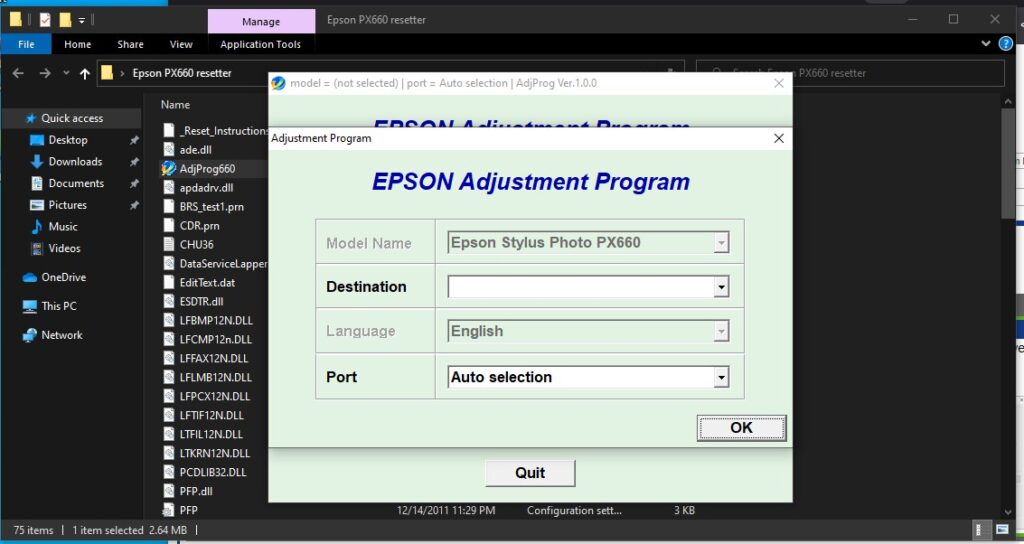Open the Language dropdown arrow
Viewport: 1024px width, 544px height.
721,332
